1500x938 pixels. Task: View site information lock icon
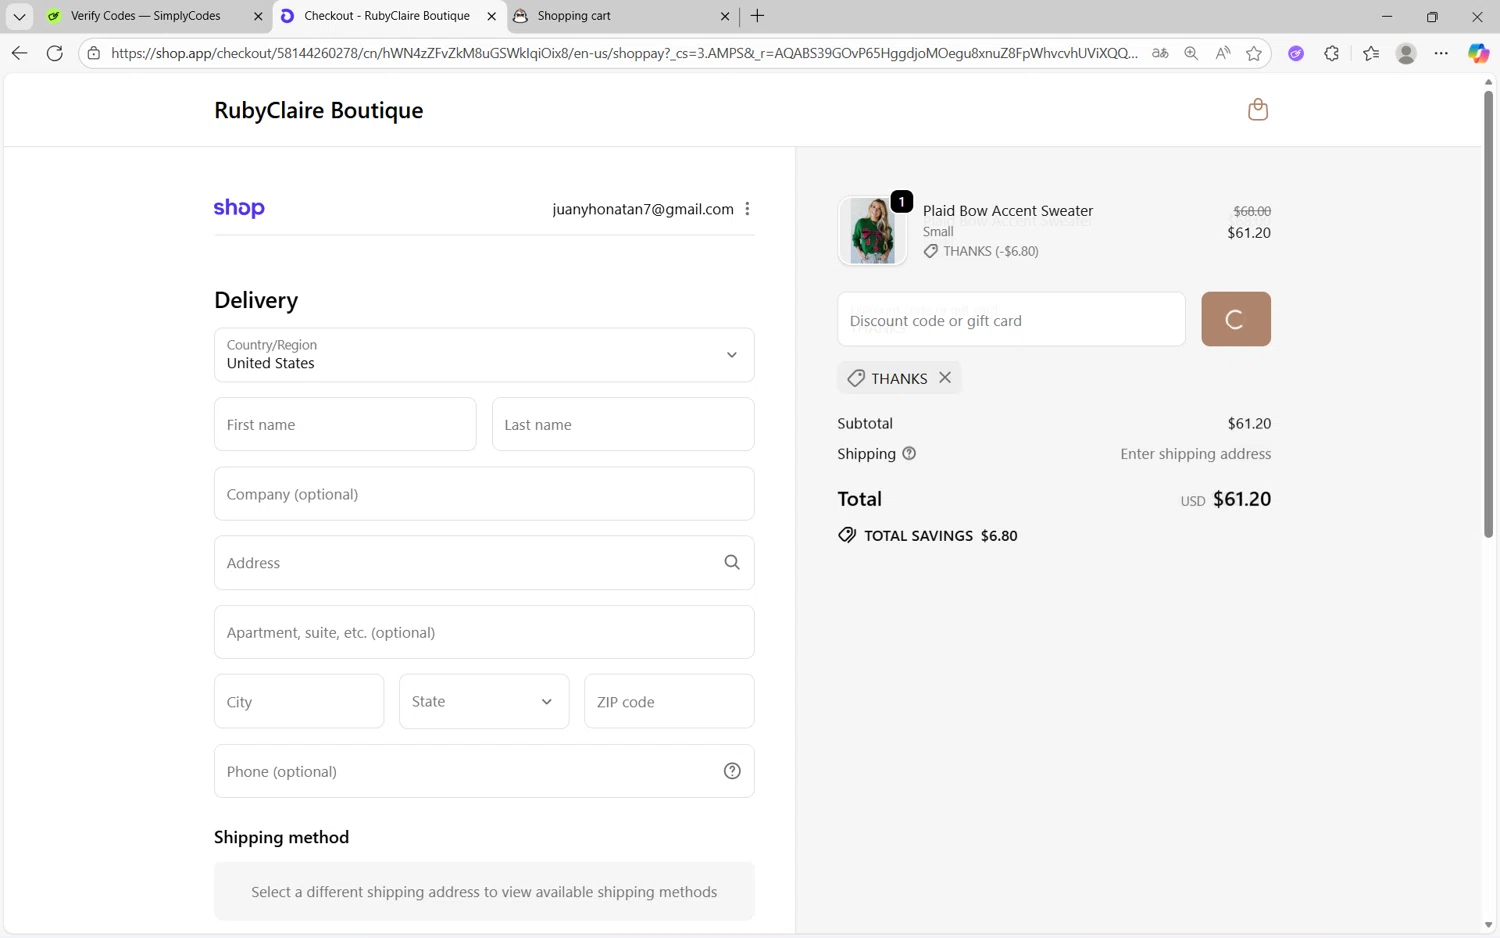pos(94,53)
